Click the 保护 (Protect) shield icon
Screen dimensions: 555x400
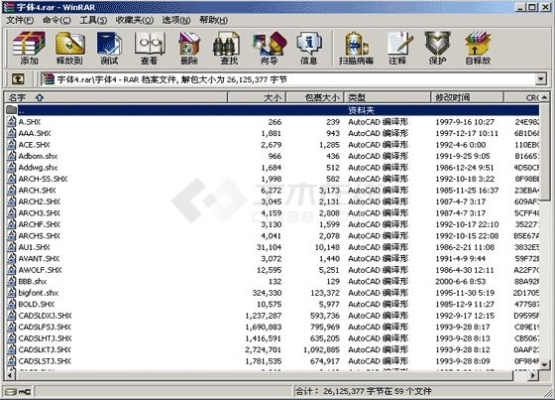click(437, 44)
